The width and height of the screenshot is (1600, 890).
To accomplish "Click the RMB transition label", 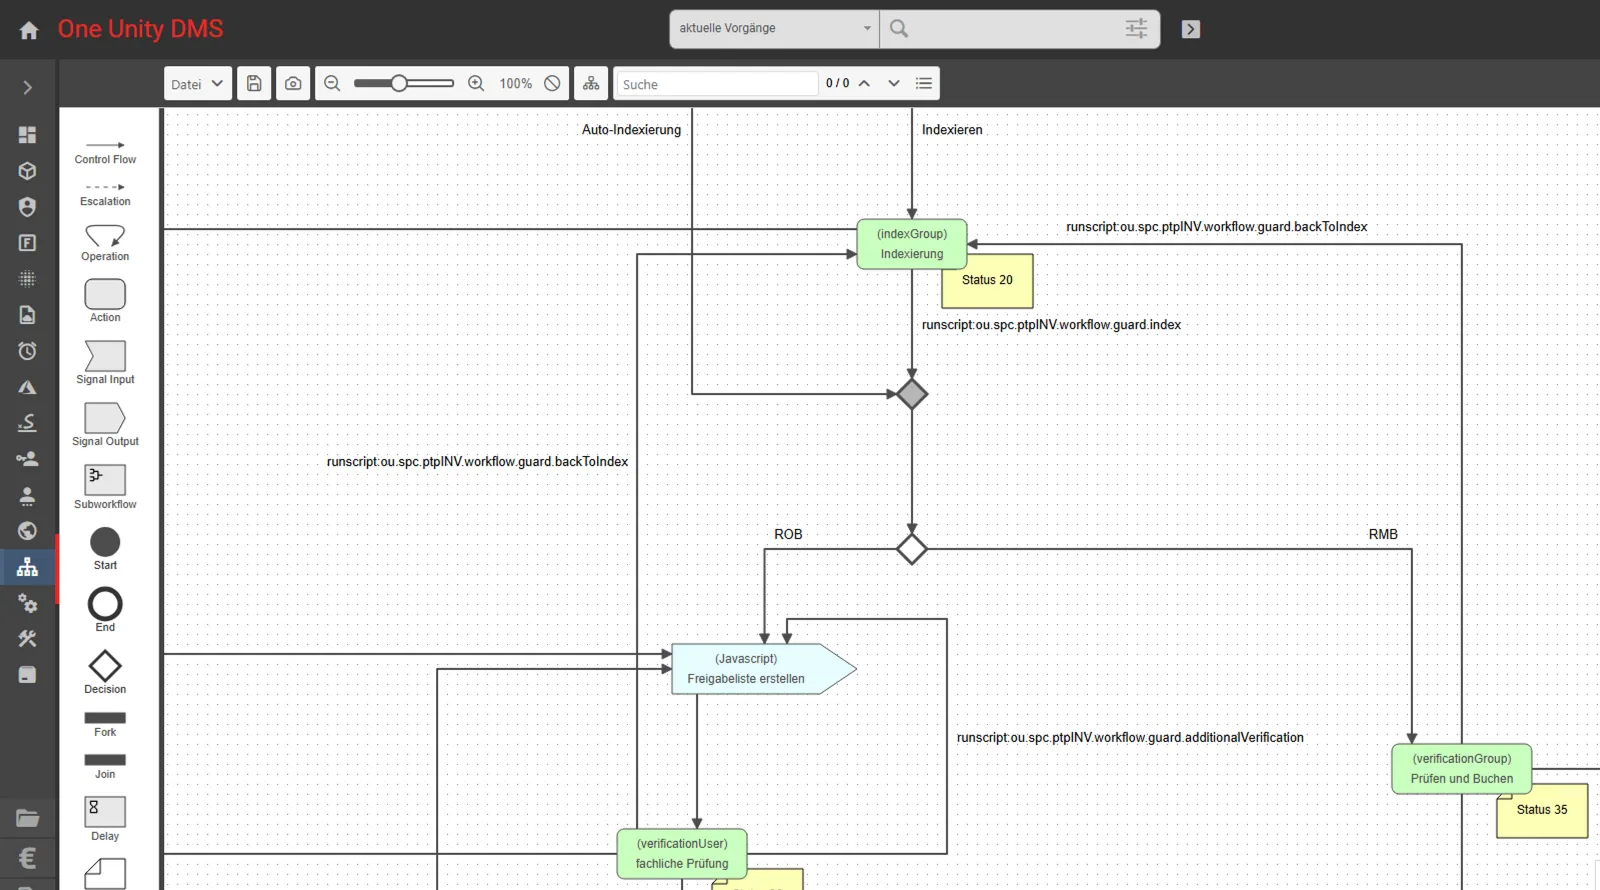I will [1383, 535].
